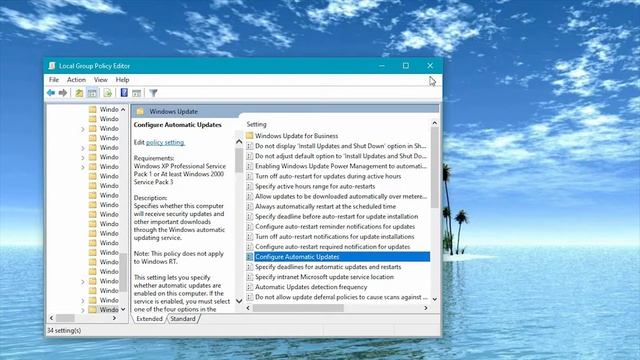640x360 pixels.
Task: Switch to the Extended tab
Action: click(x=149, y=319)
